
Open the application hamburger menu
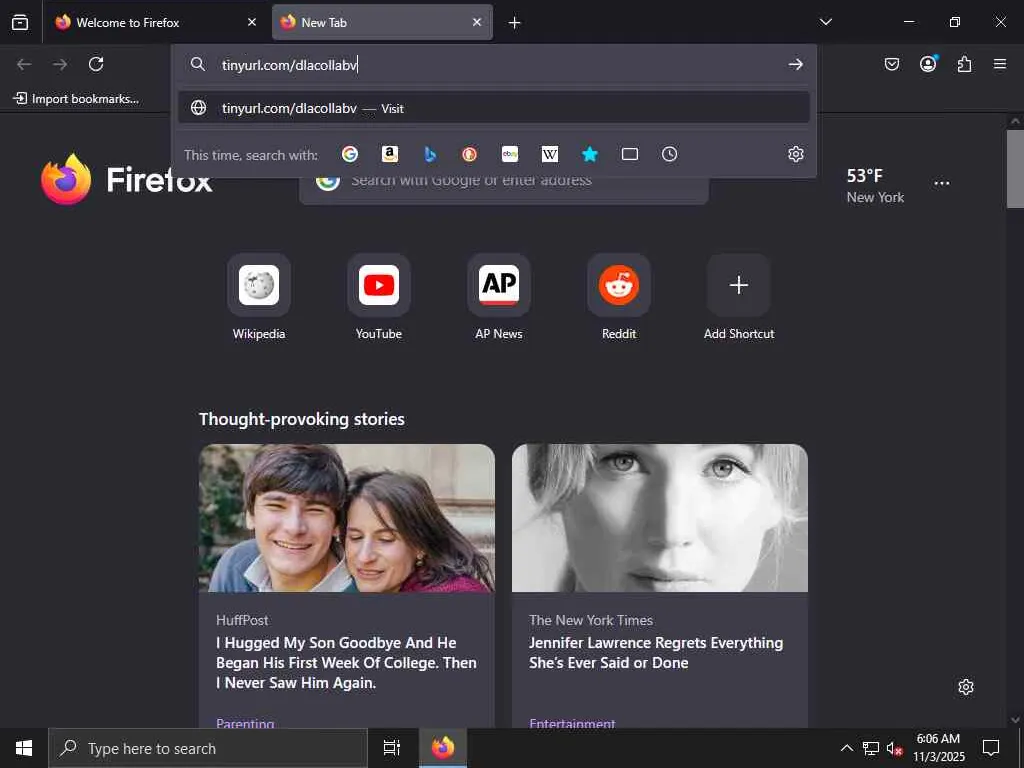pos(1000,64)
